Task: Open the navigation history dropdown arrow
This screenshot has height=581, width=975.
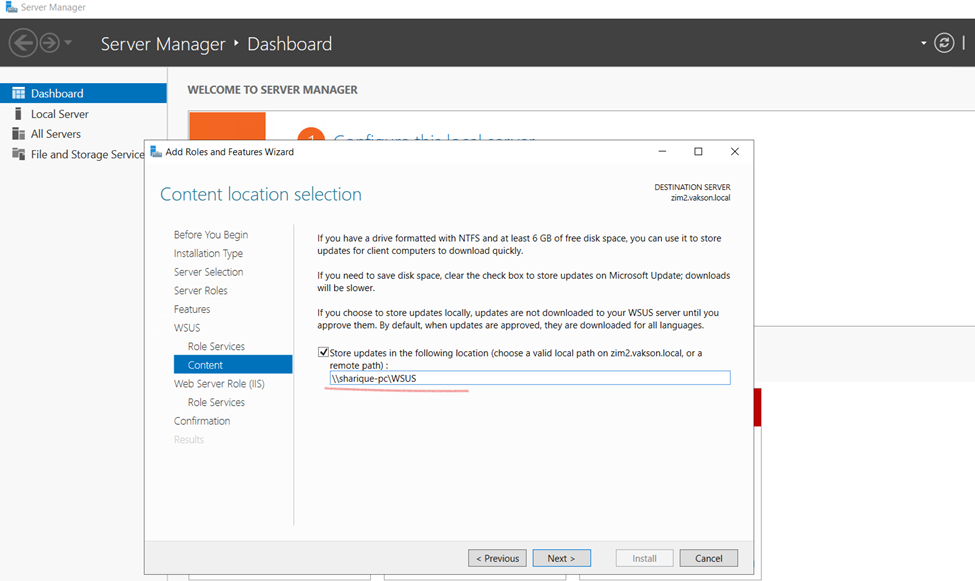Action: point(68,43)
